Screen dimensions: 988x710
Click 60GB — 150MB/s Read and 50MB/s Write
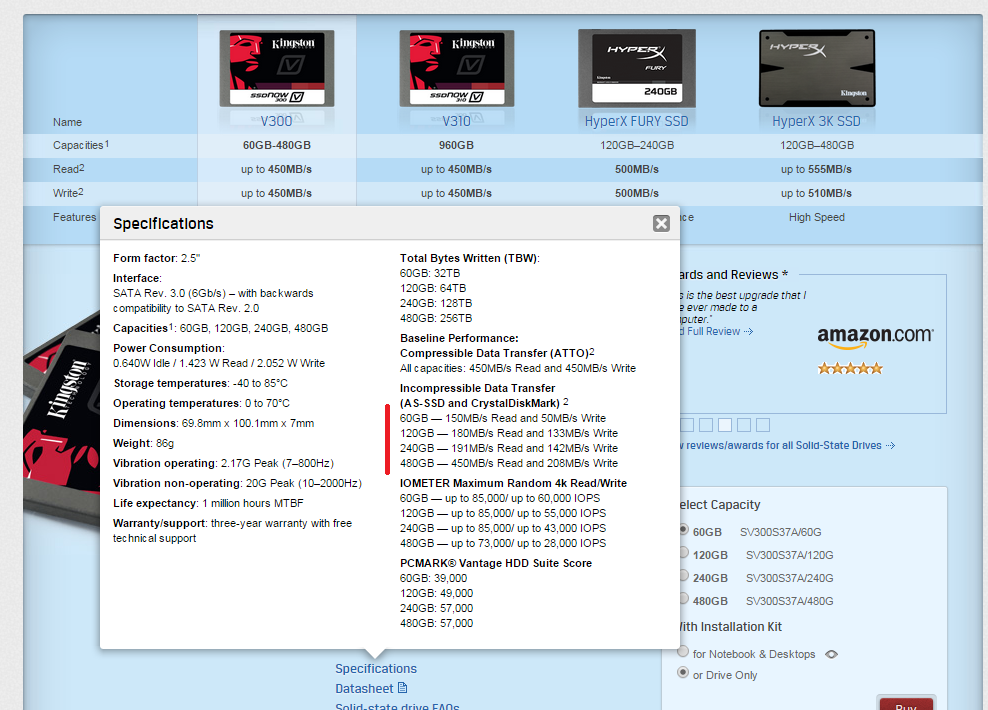click(503, 418)
